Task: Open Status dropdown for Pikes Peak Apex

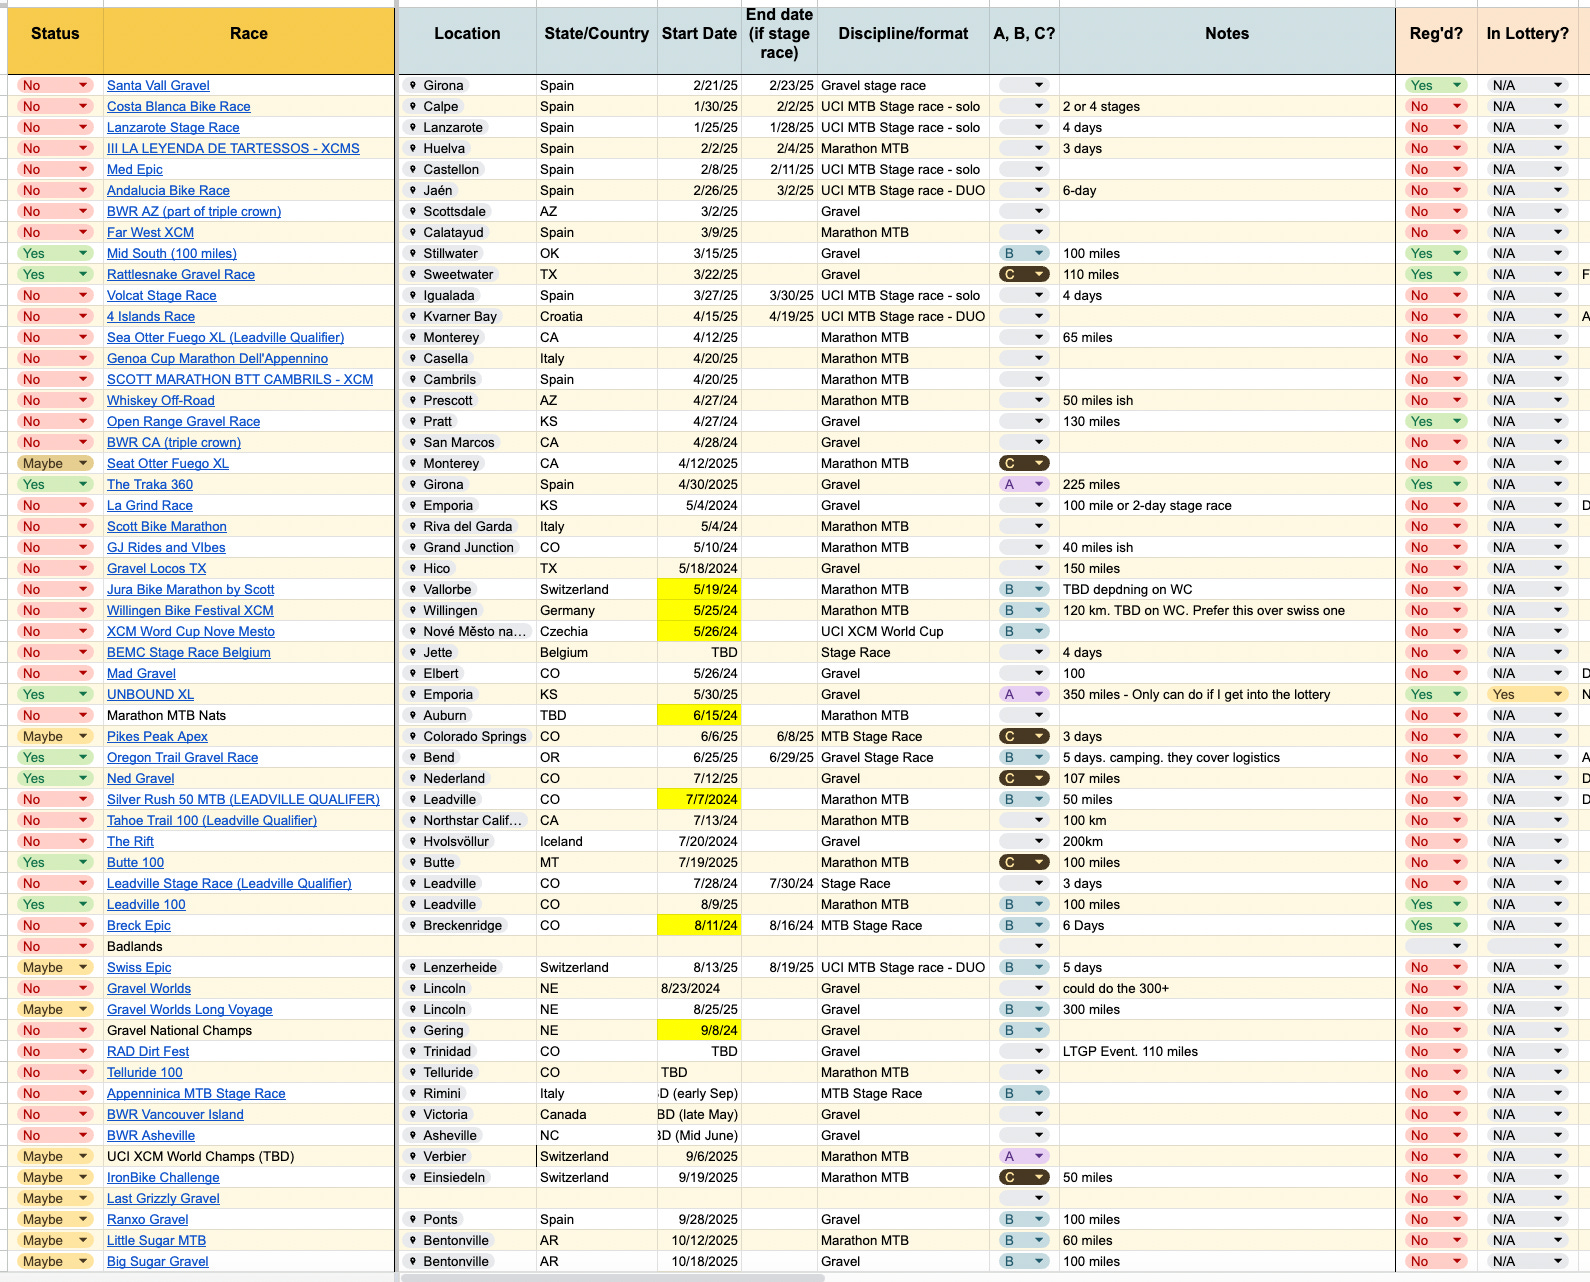Action: (x=55, y=736)
